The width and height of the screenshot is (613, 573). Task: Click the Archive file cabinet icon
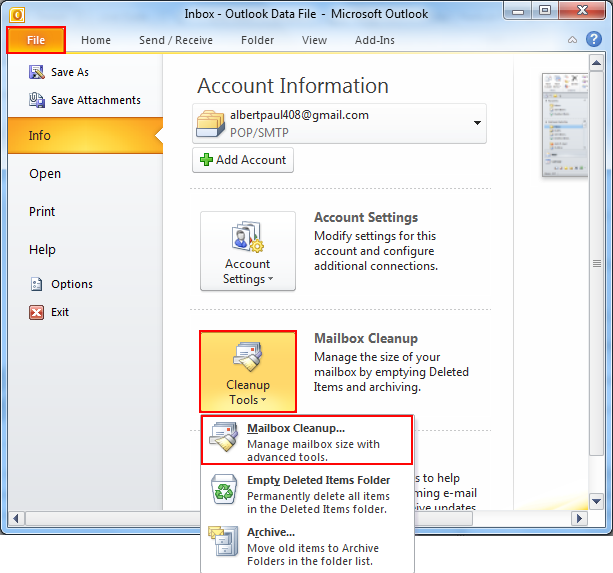pyautogui.click(x=223, y=541)
